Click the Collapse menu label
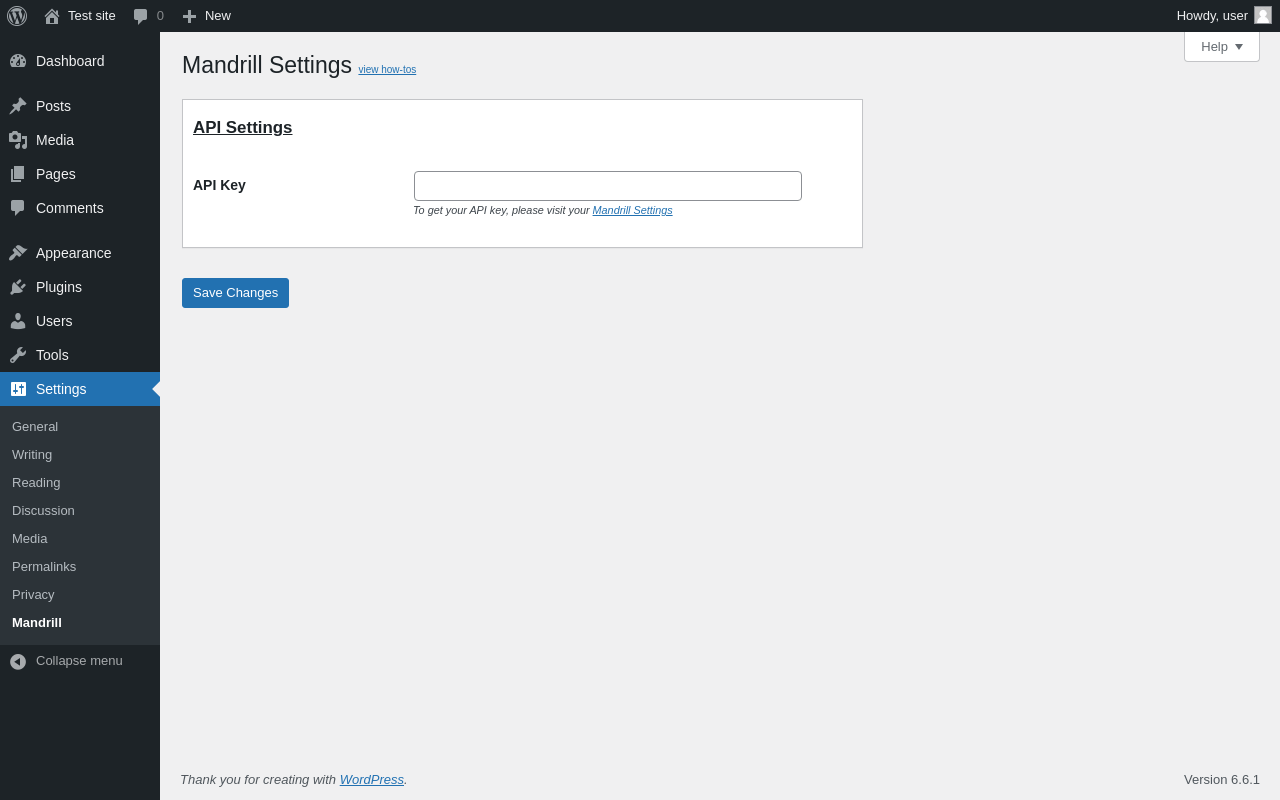Viewport: 1280px width, 800px height. (x=79, y=661)
